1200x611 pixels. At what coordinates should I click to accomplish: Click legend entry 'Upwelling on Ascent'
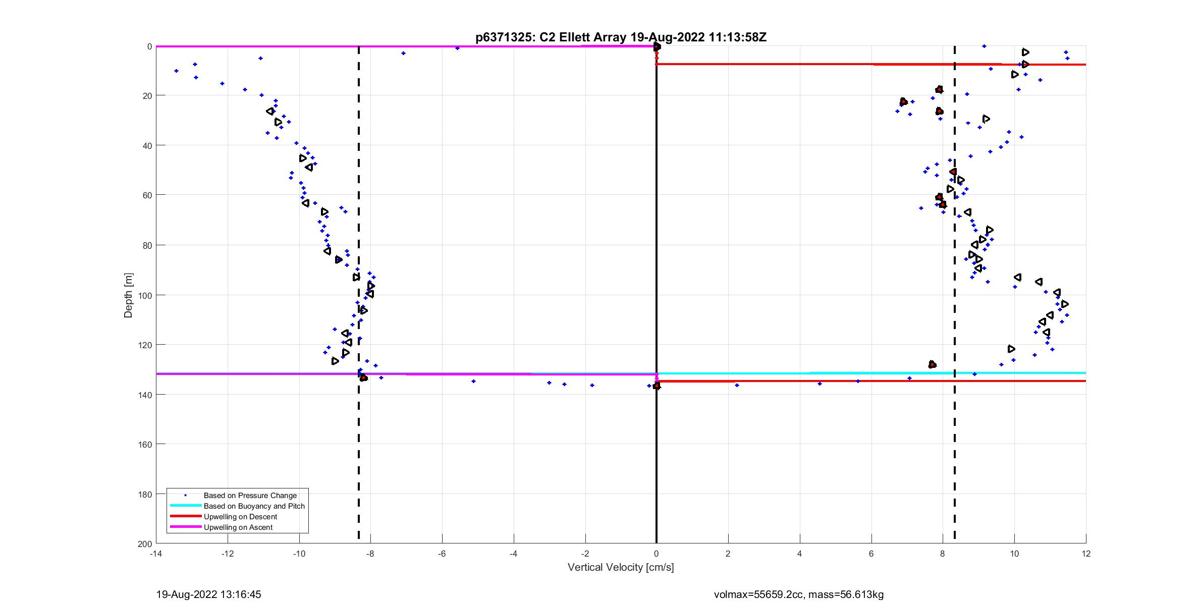[x=239, y=526]
